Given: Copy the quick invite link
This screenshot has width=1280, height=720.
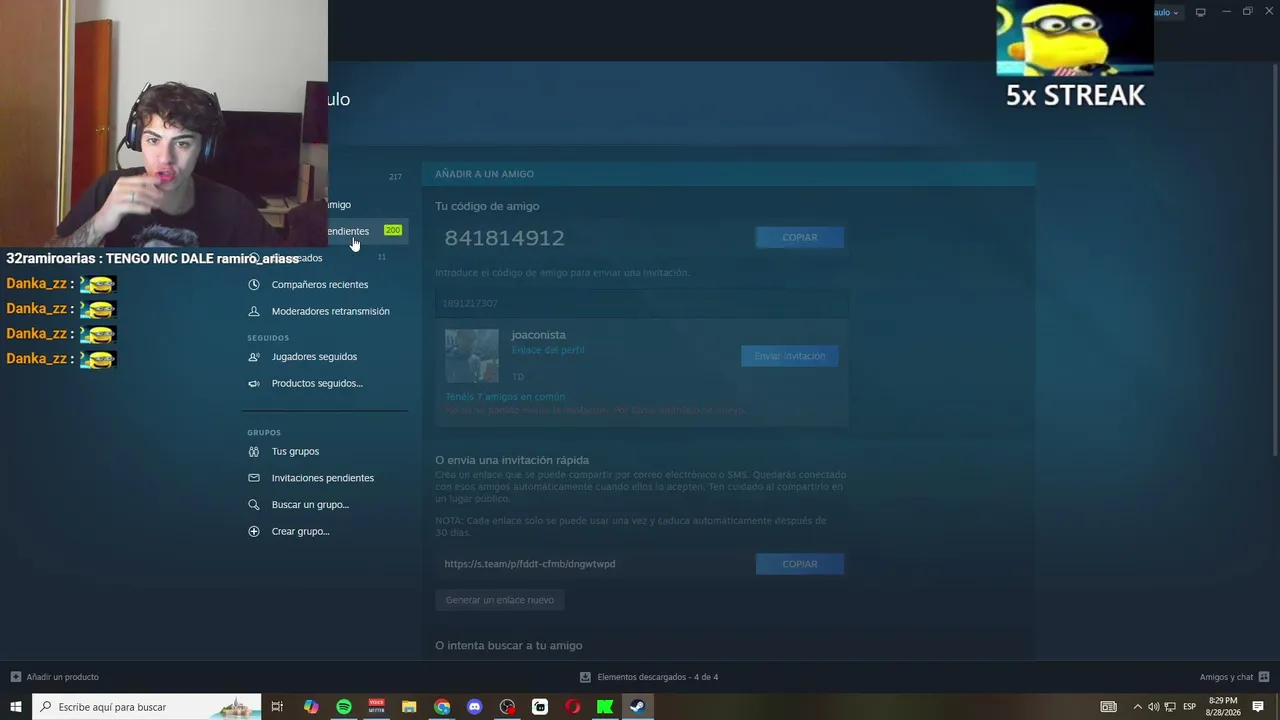Looking at the screenshot, I should (800, 564).
